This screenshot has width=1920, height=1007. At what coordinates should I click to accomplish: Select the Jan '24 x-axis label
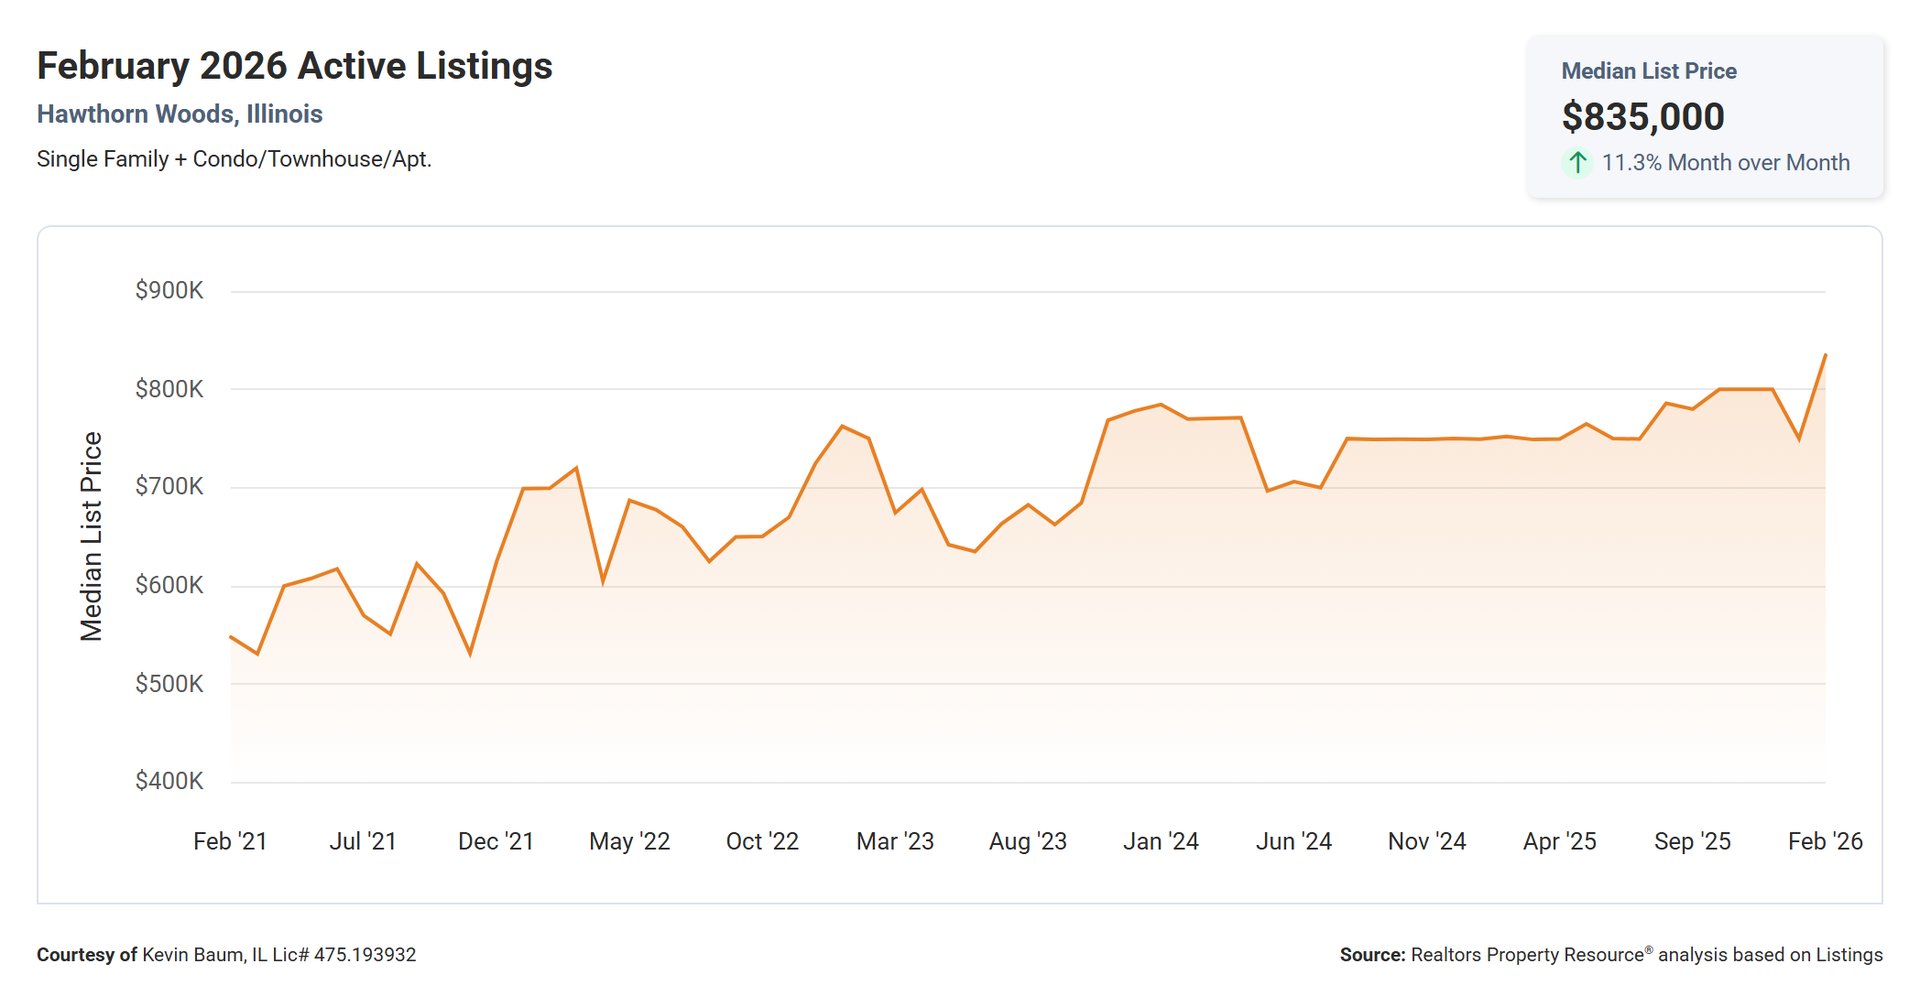[1160, 841]
